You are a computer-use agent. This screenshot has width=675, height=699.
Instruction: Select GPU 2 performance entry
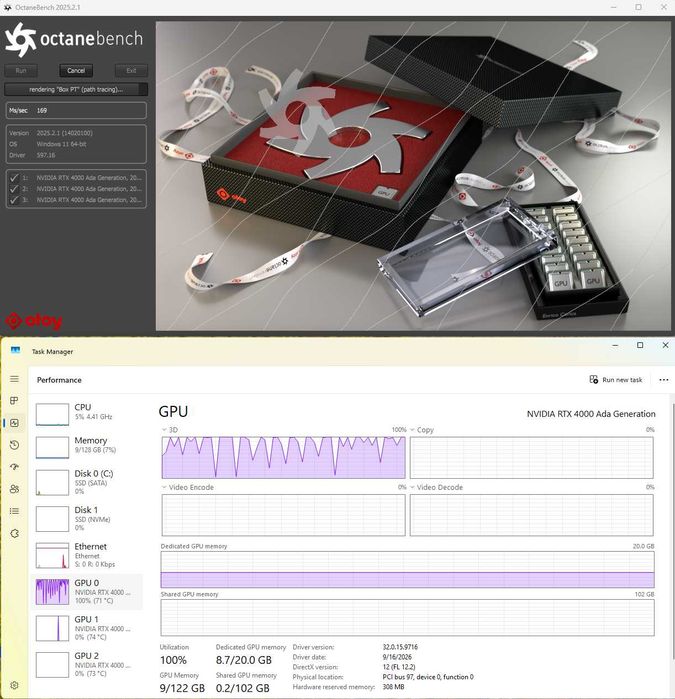87,665
